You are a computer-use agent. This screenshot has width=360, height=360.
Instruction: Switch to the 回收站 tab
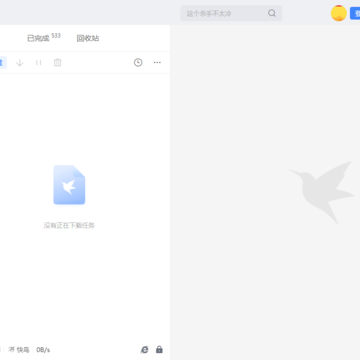click(x=88, y=38)
